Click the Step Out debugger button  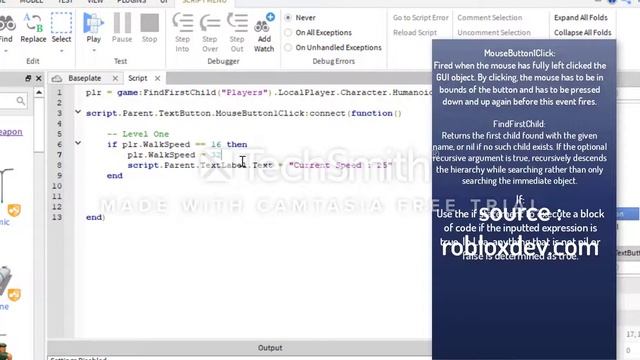(237, 33)
